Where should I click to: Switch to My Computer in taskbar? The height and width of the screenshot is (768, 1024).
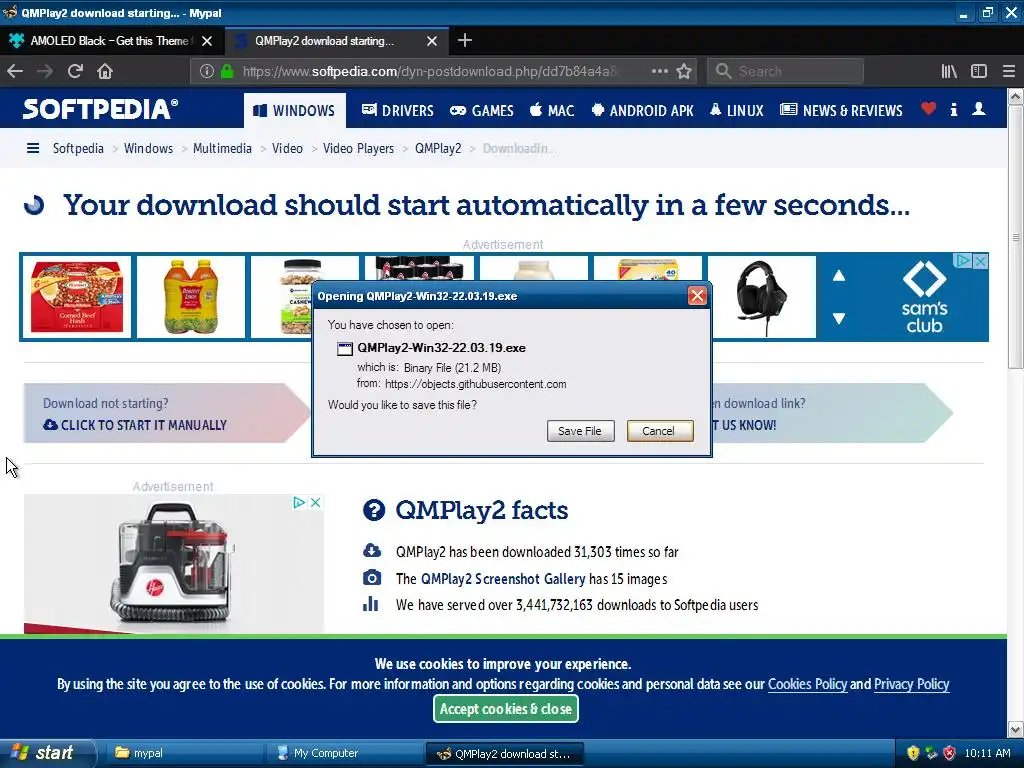pos(344,753)
